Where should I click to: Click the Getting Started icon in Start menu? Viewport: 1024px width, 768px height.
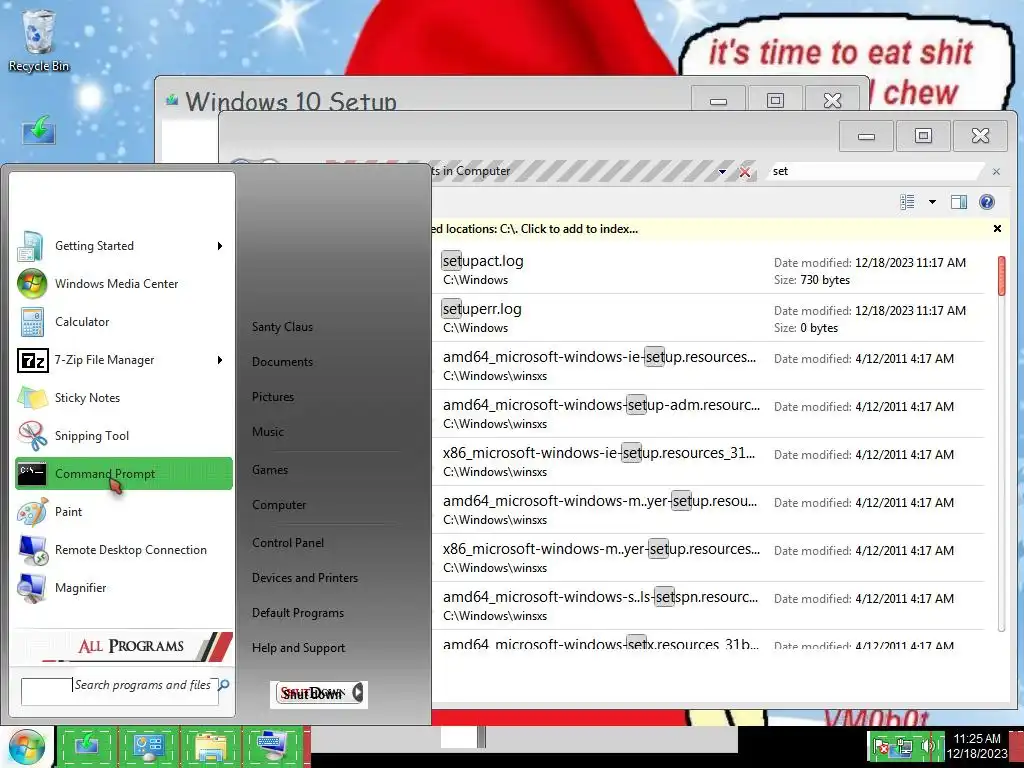(31, 246)
